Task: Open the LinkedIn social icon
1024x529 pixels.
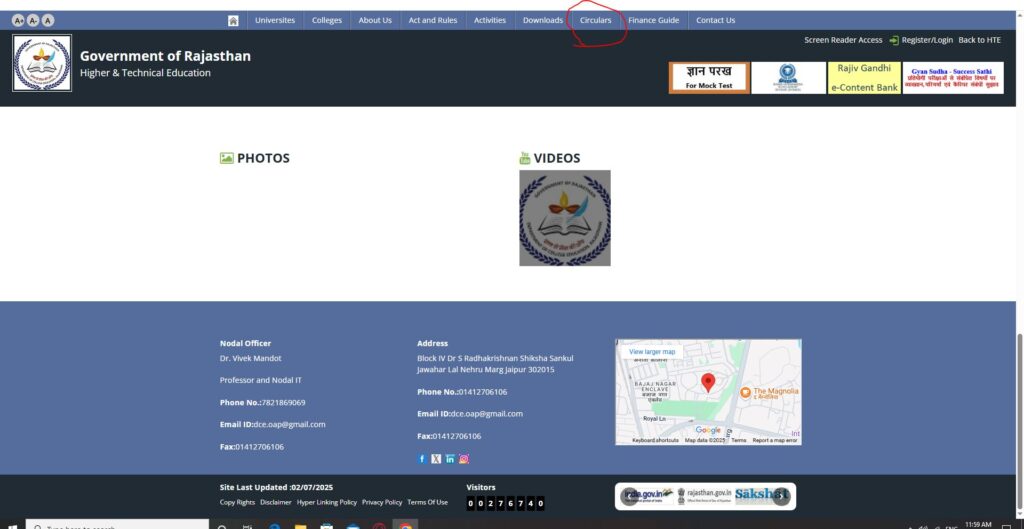Action: (450, 459)
